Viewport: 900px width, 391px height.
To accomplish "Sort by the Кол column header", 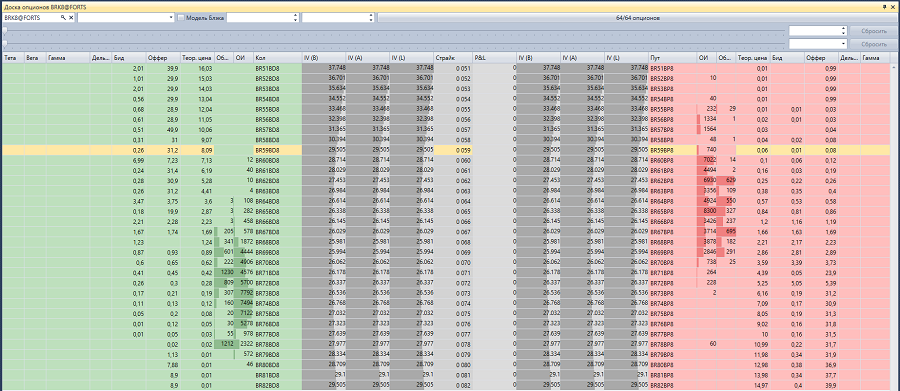I will pyautogui.click(x=278, y=57).
